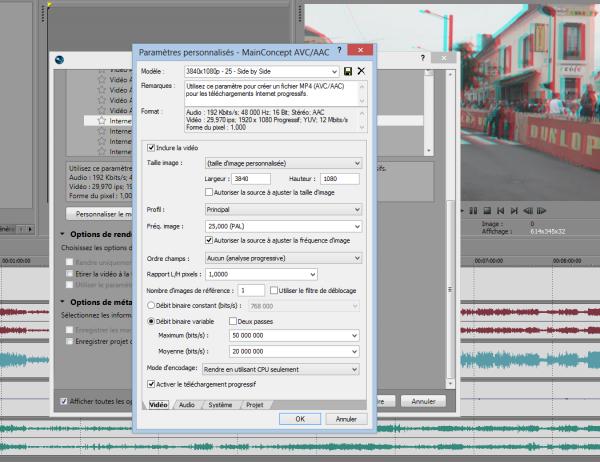Open the Système tab
600x462 pixels.
coord(220,405)
